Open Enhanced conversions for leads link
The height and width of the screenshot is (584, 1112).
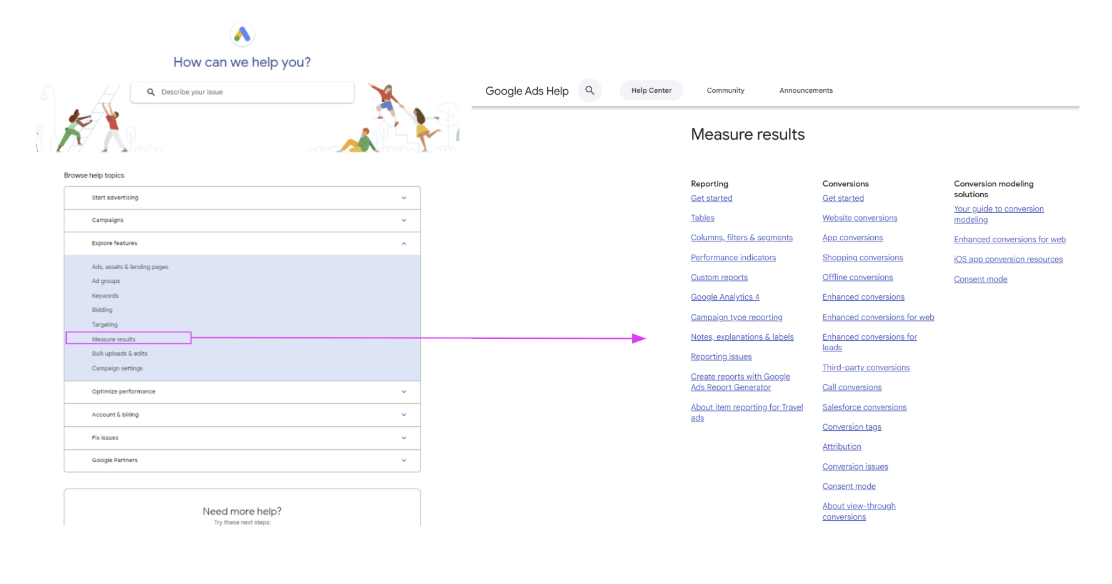(869, 342)
